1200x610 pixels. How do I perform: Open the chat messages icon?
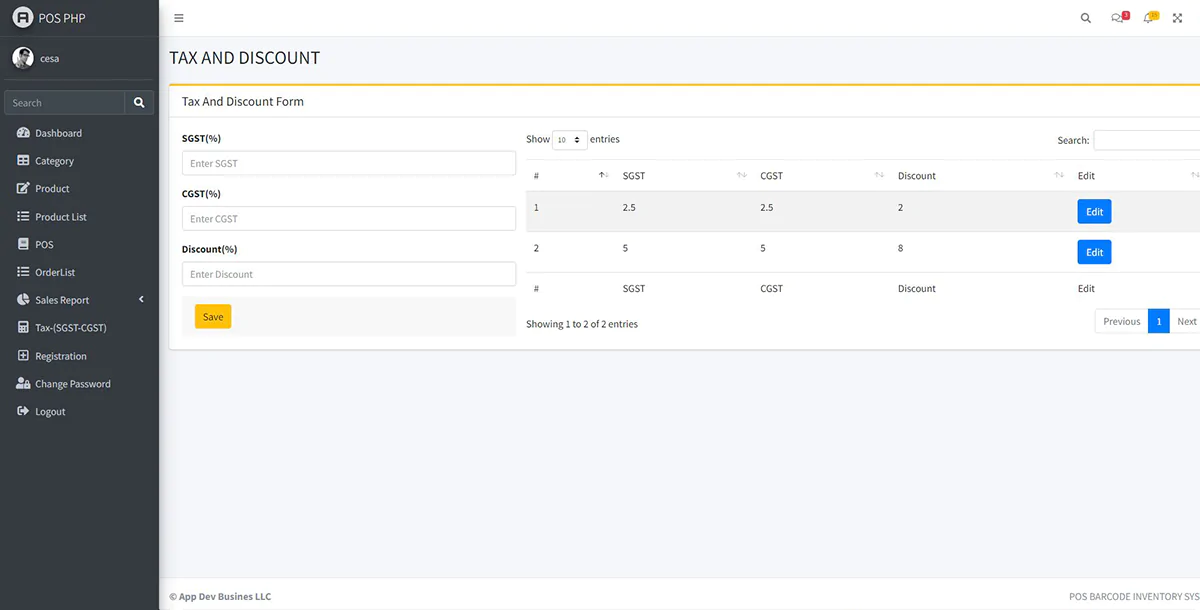pos(1117,18)
